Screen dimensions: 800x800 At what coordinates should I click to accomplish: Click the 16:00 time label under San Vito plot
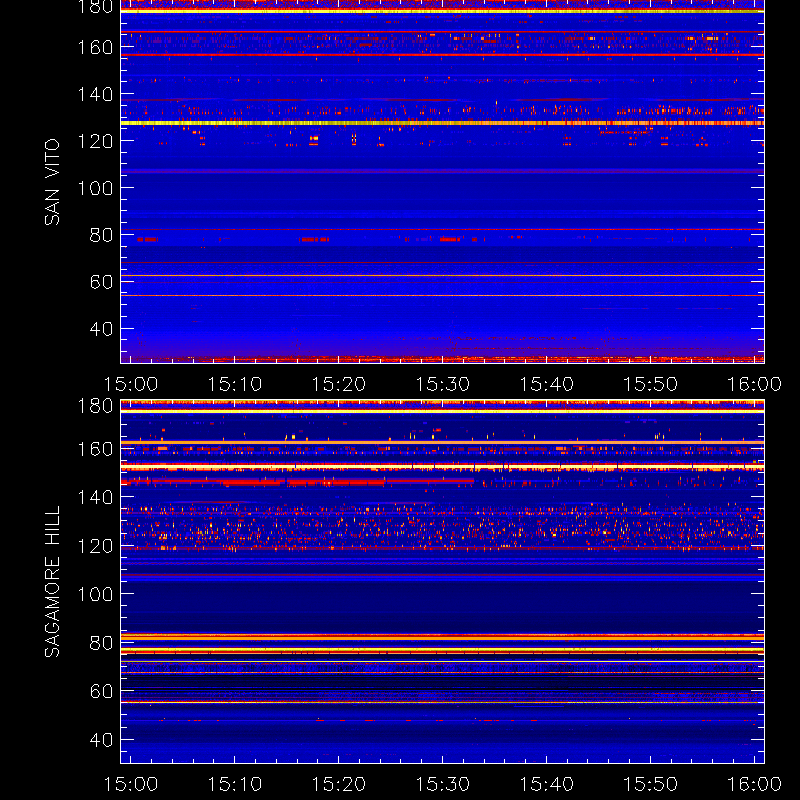755,384
